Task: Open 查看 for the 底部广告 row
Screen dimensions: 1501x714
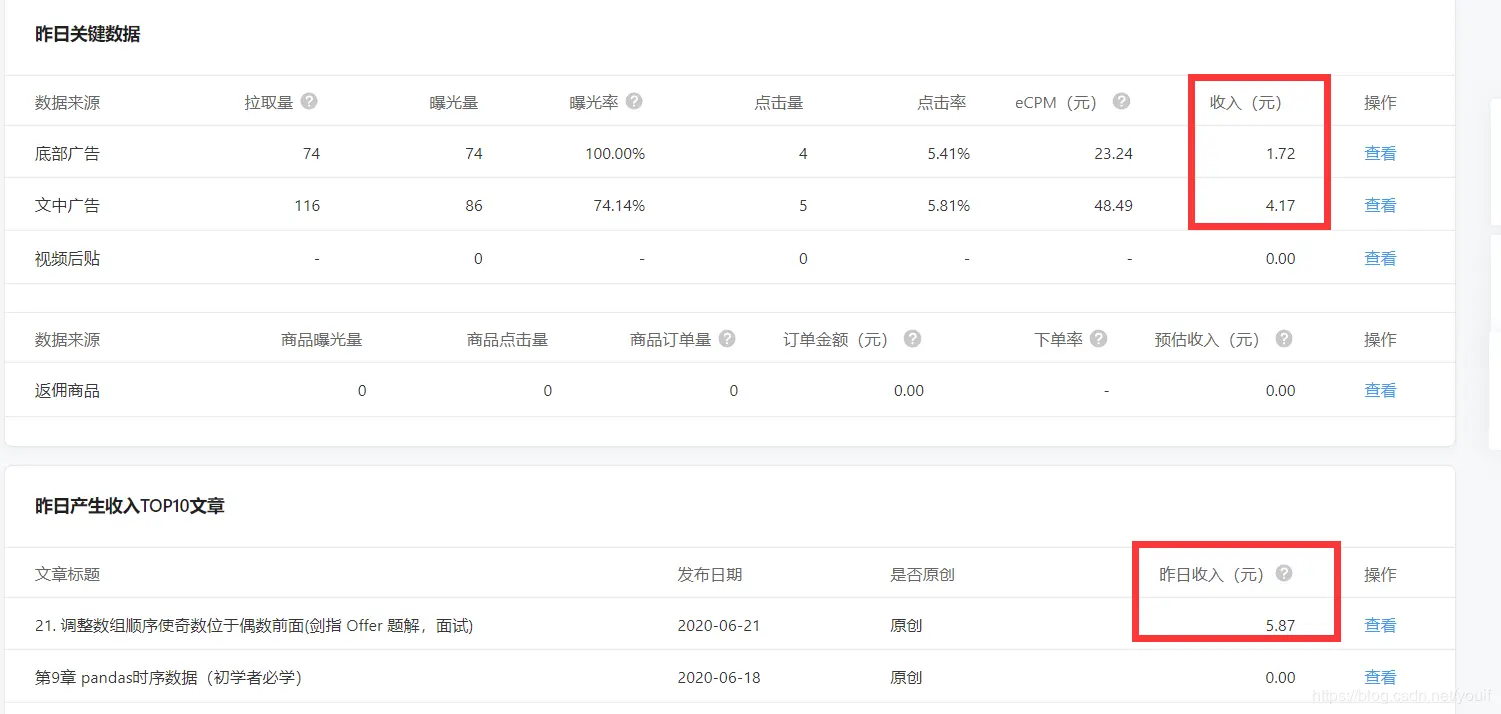Action: pos(1379,152)
